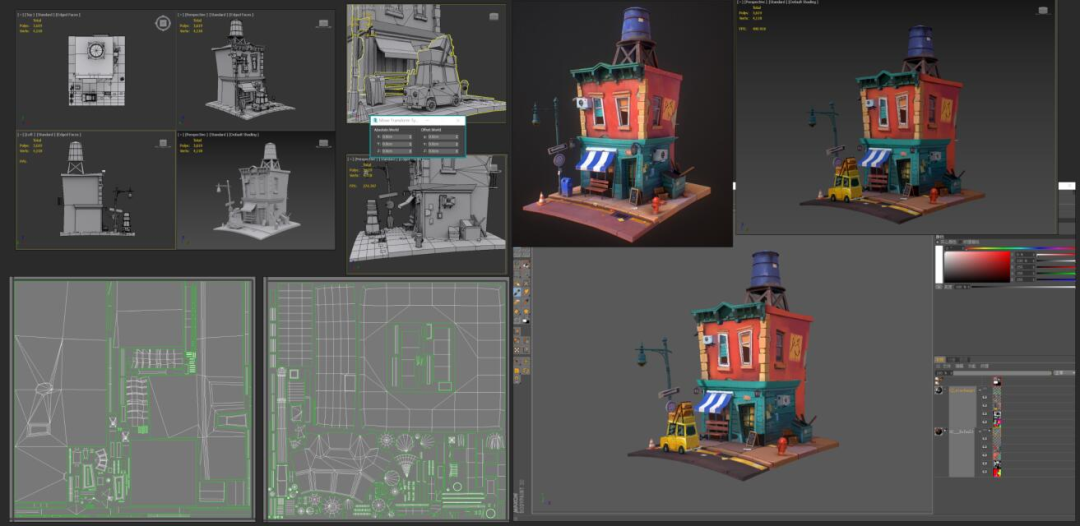1080x526 pixels.
Task: Adjust the red channel slider
Action: point(1055,267)
